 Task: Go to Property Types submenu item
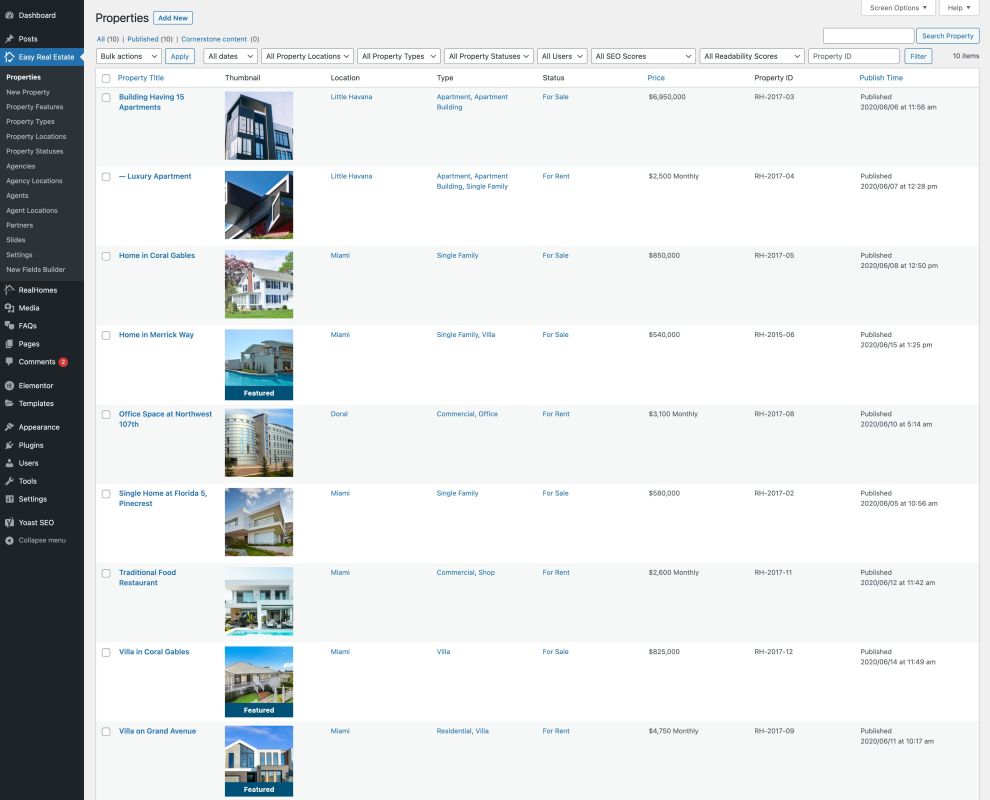point(30,122)
